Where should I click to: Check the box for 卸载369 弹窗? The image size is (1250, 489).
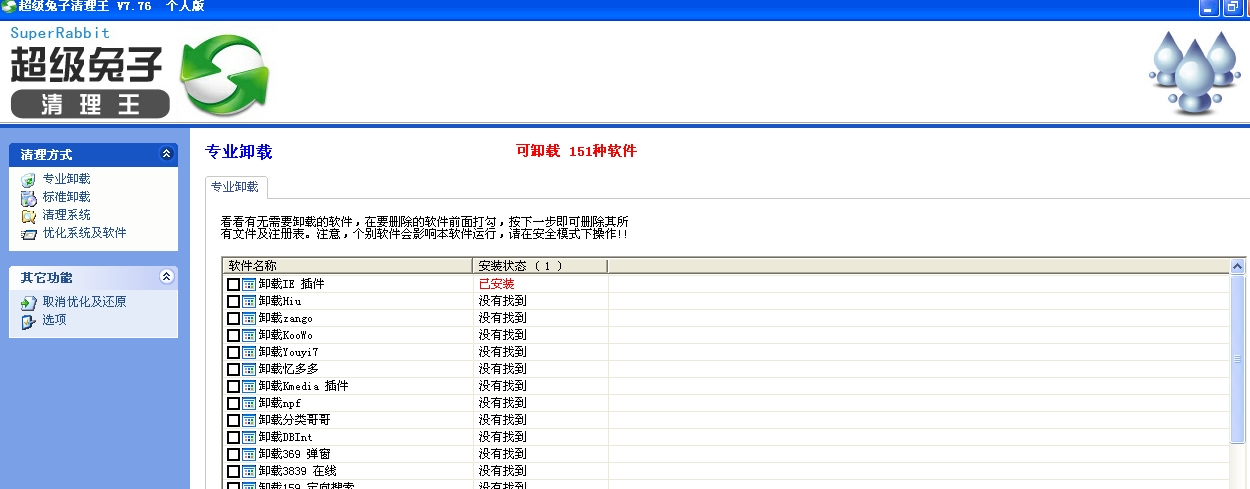pyautogui.click(x=233, y=454)
